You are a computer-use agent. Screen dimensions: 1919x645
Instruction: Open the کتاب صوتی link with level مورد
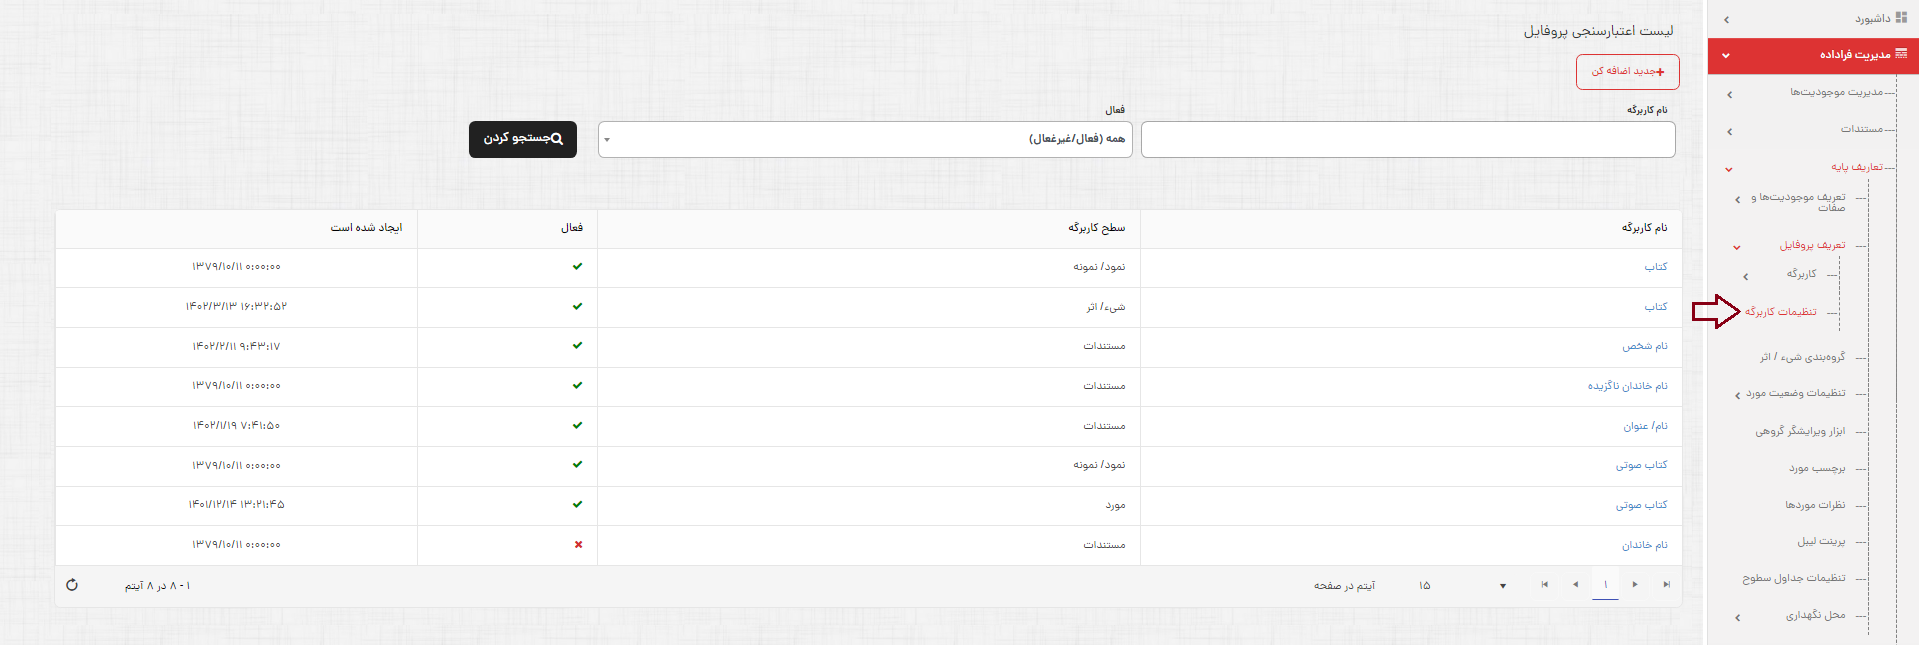pos(1642,505)
